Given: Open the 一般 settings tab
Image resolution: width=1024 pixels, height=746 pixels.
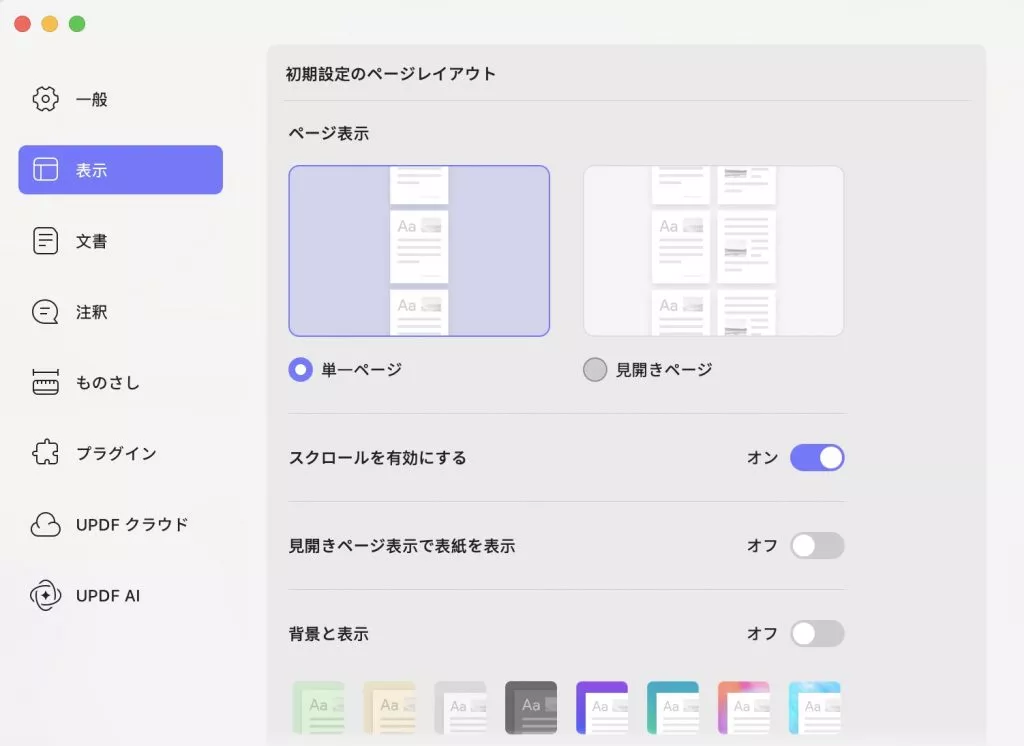Looking at the screenshot, I should pos(120,99).
